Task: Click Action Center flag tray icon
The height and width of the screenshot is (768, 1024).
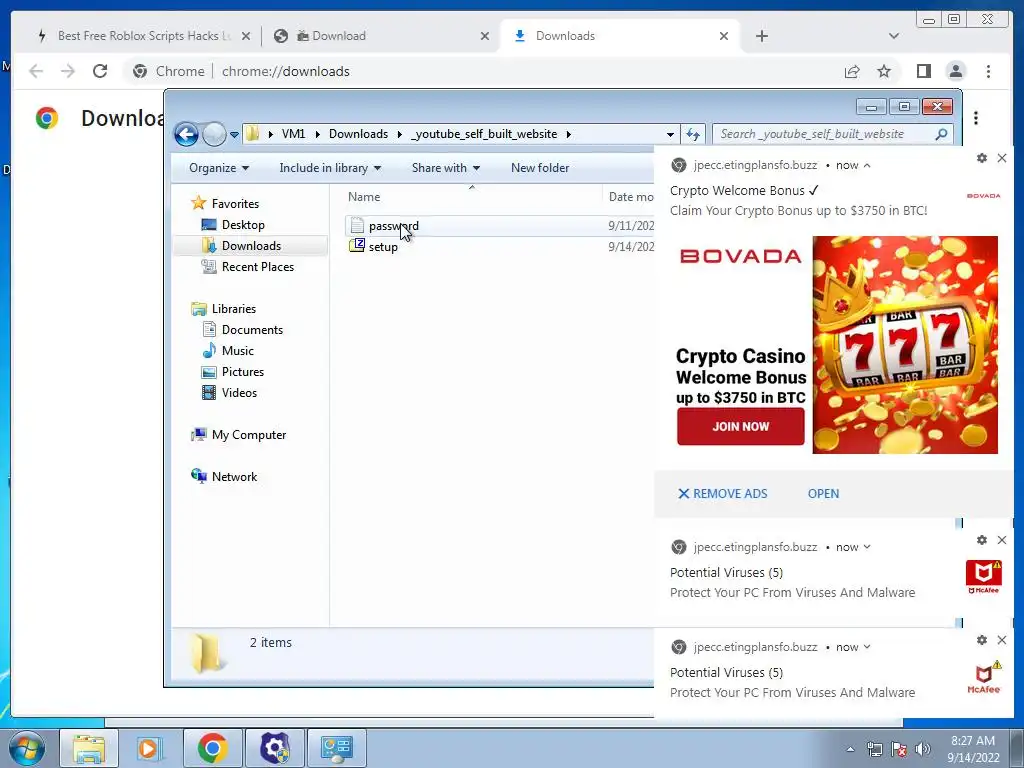Action: coord(899,749)
